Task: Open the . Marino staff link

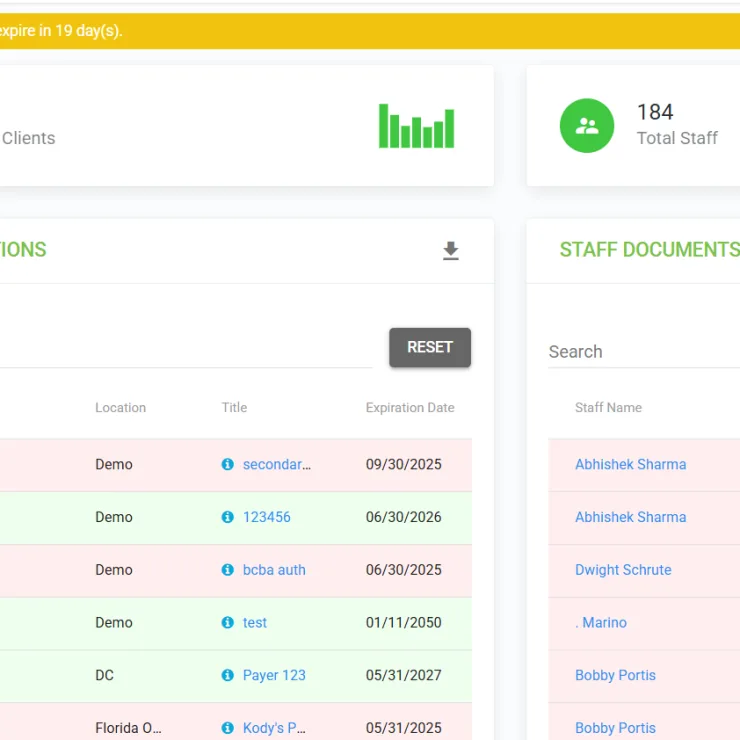Action: tap(601, 622)
